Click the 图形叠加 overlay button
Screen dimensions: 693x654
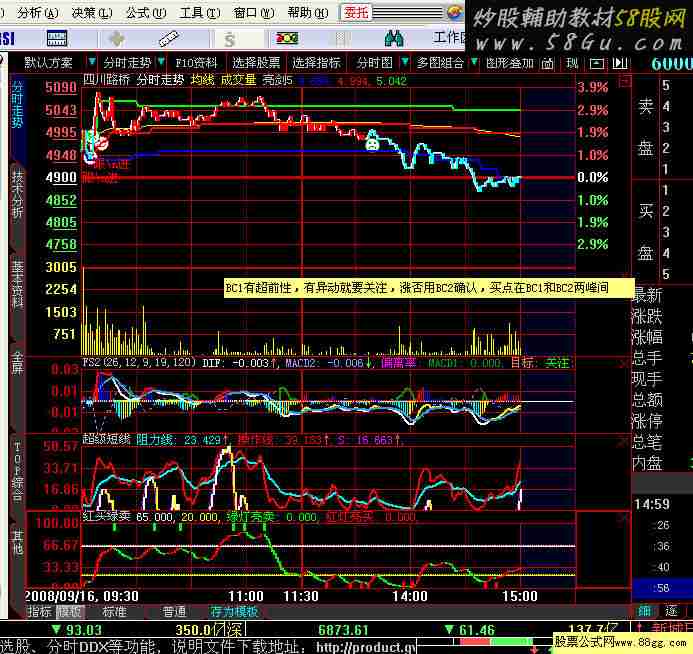(510, 63)
